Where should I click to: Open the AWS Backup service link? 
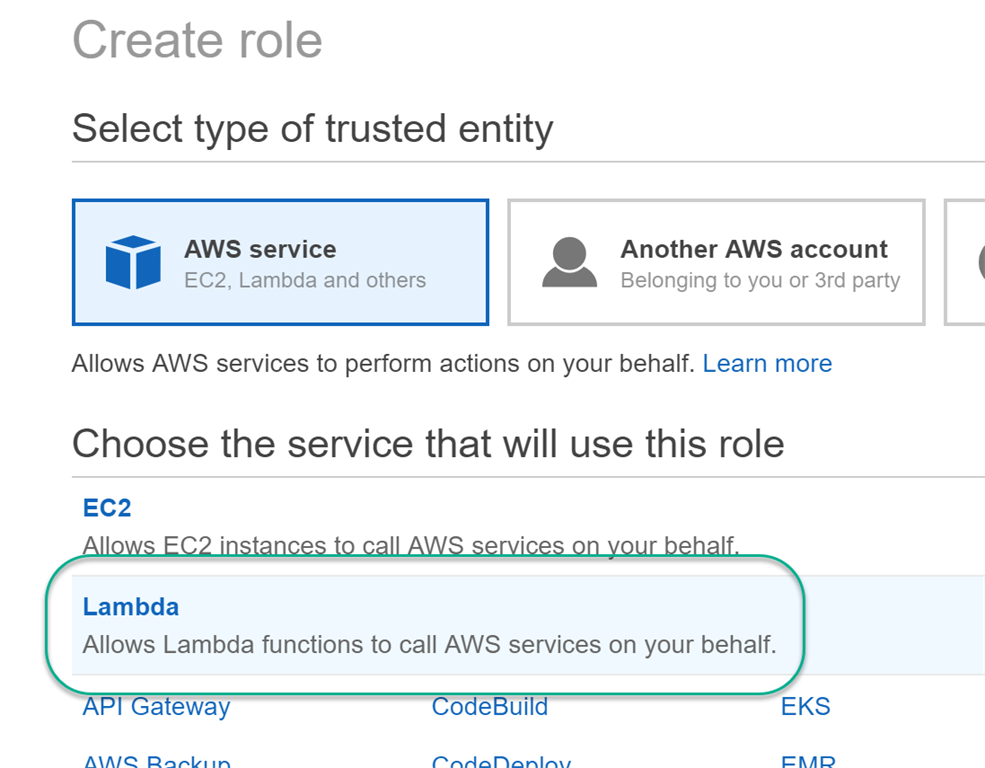pyautogui.click(x=155, y=760)
